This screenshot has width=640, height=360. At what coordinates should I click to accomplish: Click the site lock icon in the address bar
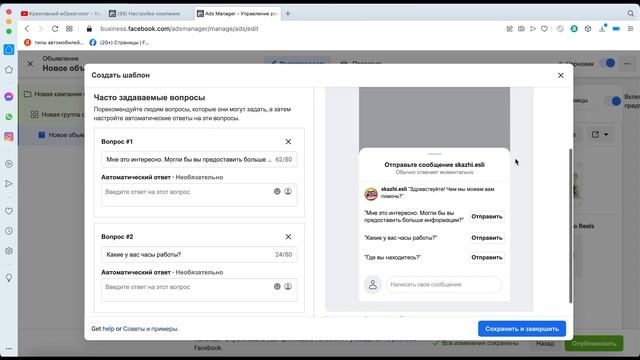coord(89,29)
